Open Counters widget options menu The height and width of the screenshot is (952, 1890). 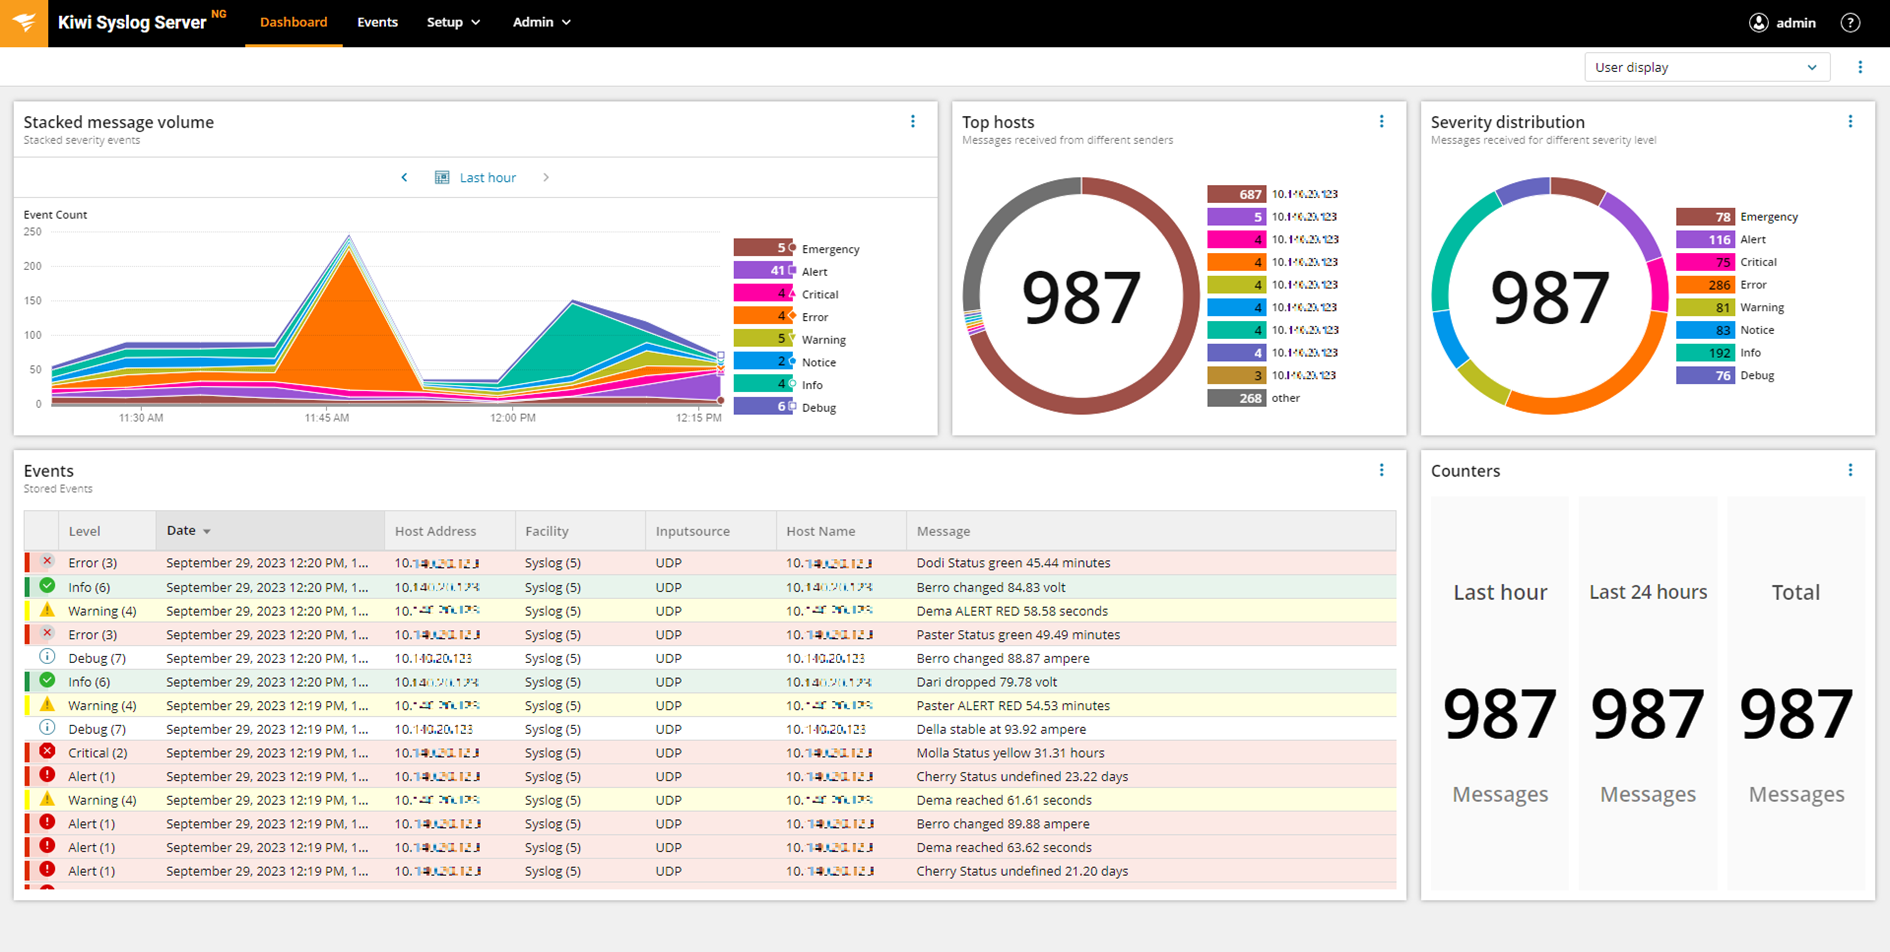coord(1850,470)
